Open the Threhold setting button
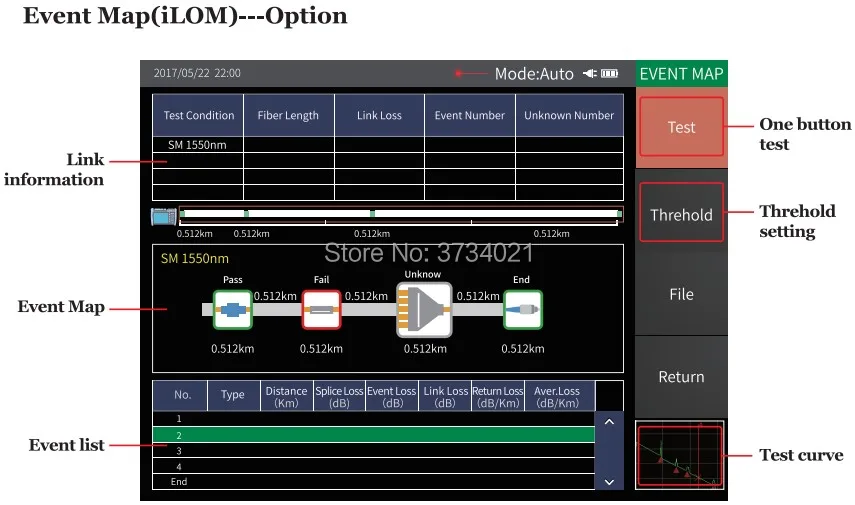The width and height of the screenshot is (855, 505). (x=681, y=213)
